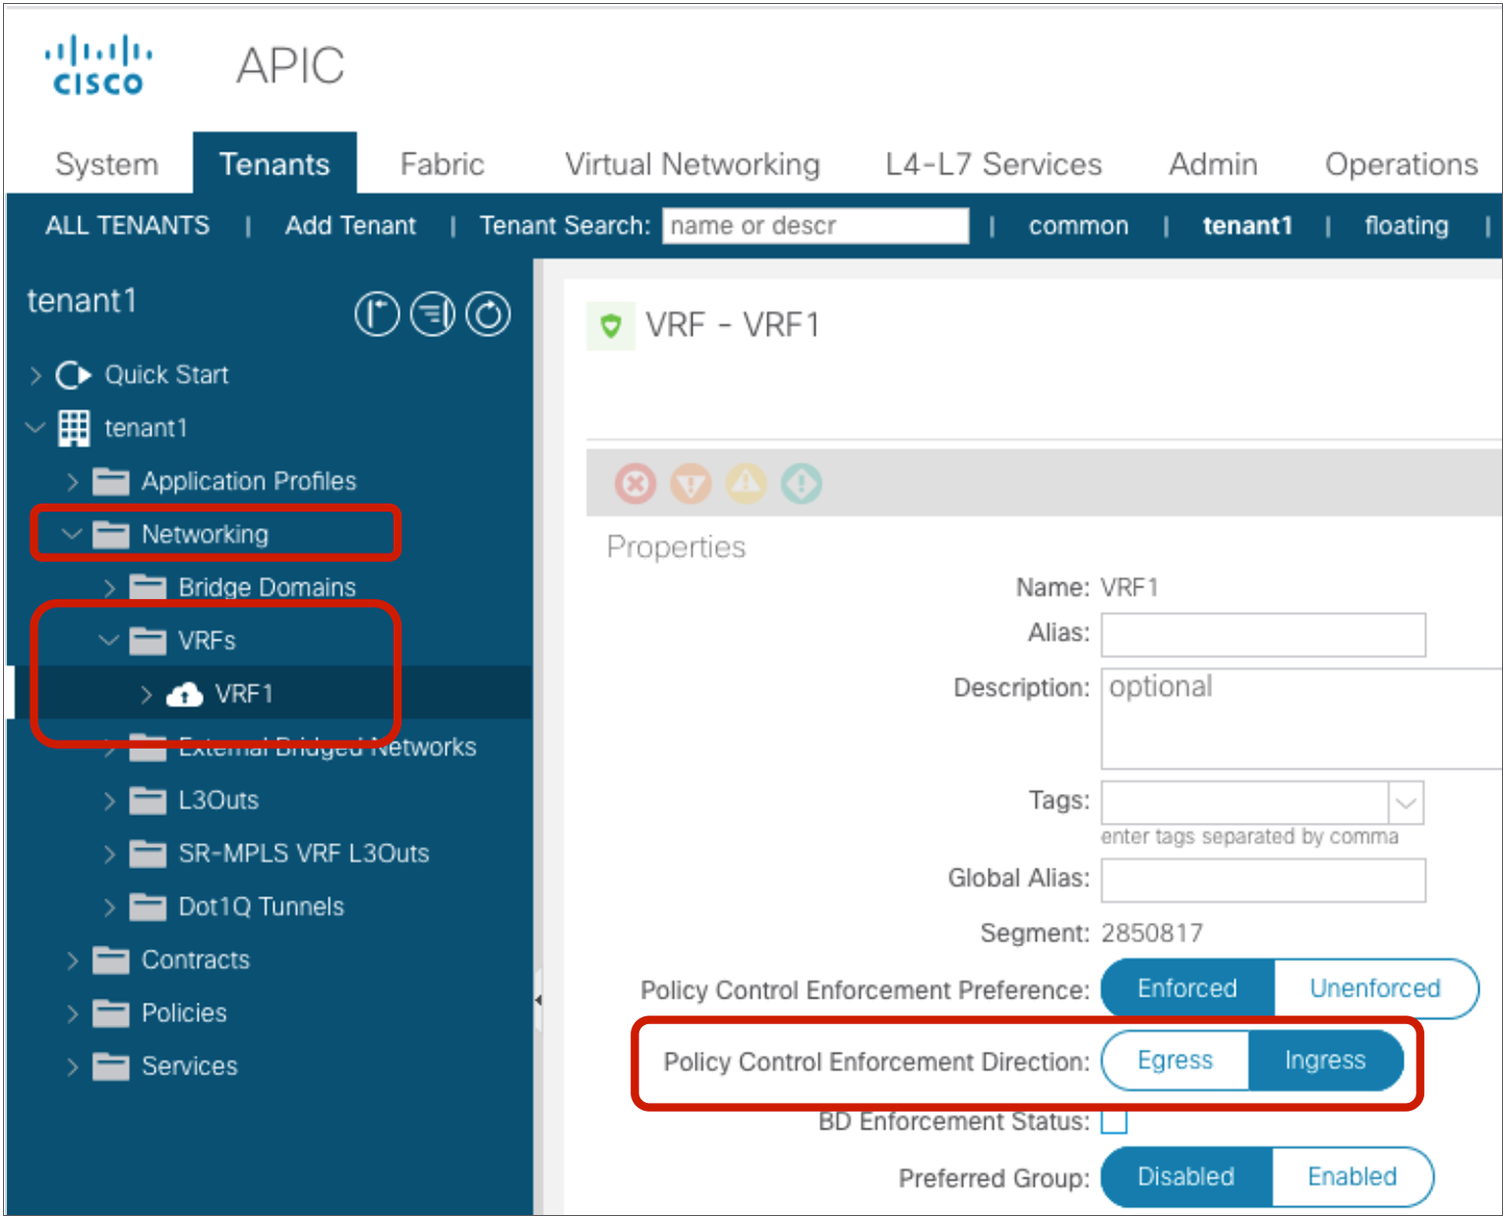This screenshot has height=1219, width=1506.
Task: Collapse the VRFs chevron
Action: click(109, 641)
